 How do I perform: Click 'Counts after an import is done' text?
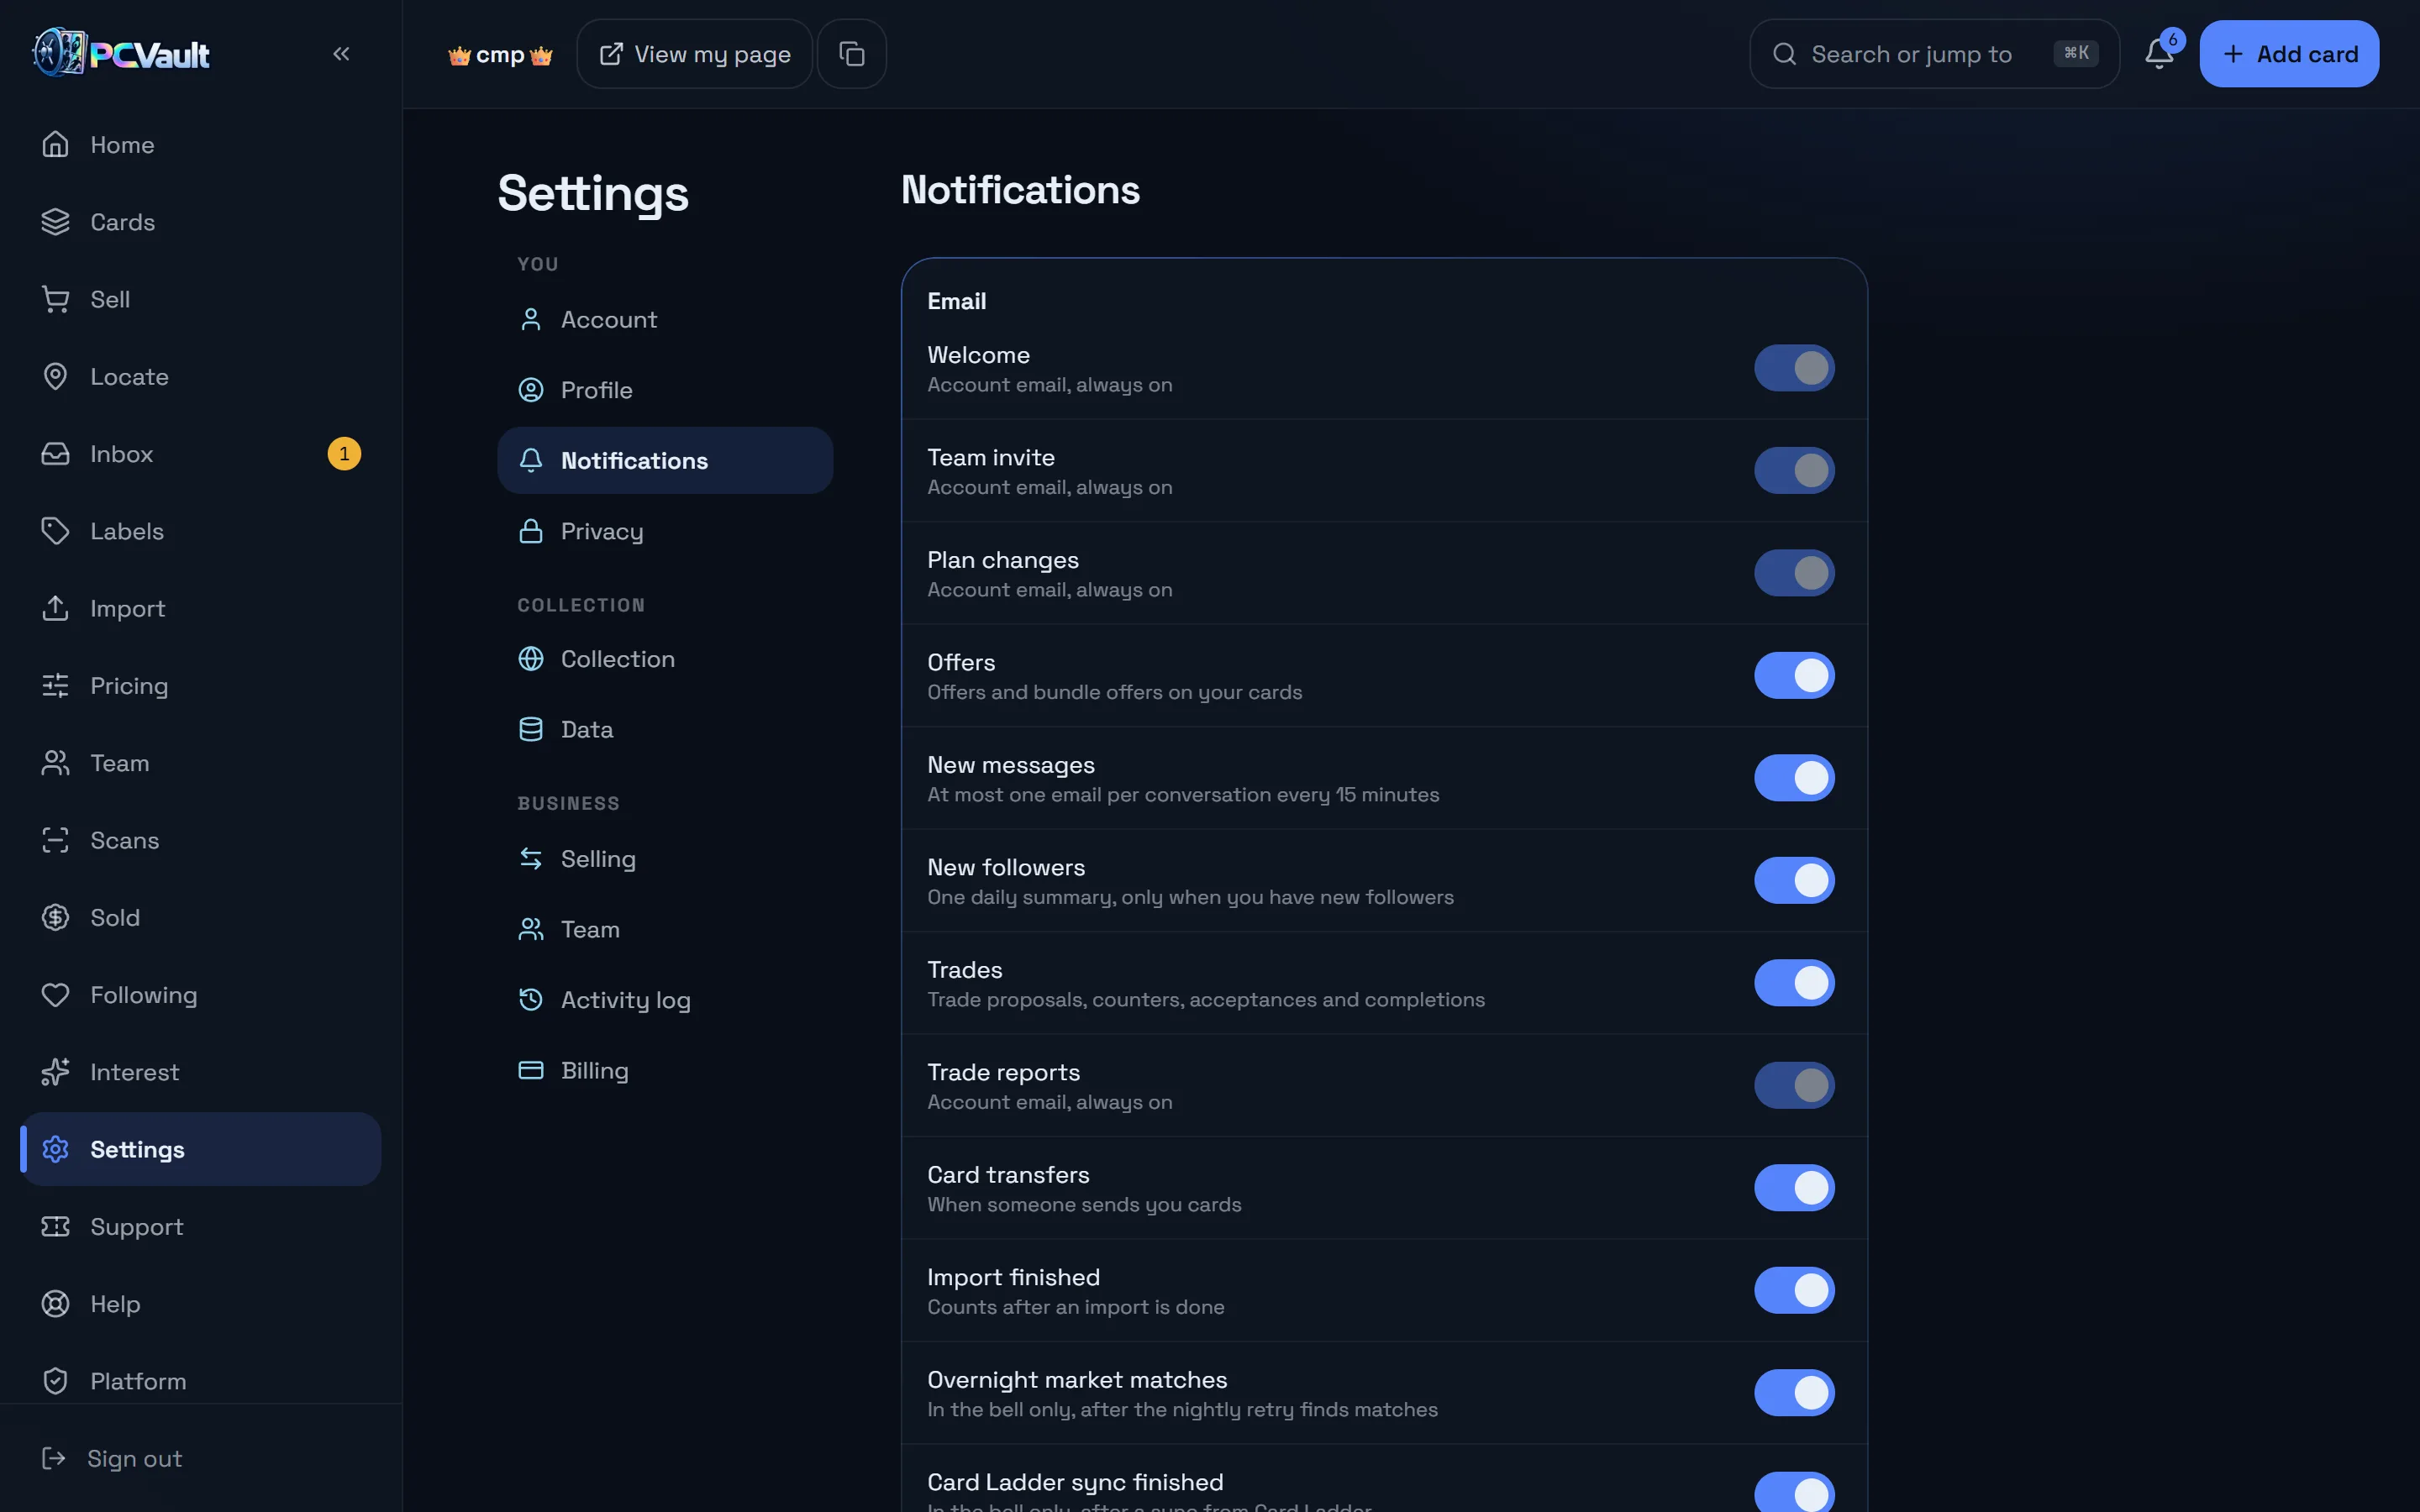[x=1075, y=1307]
